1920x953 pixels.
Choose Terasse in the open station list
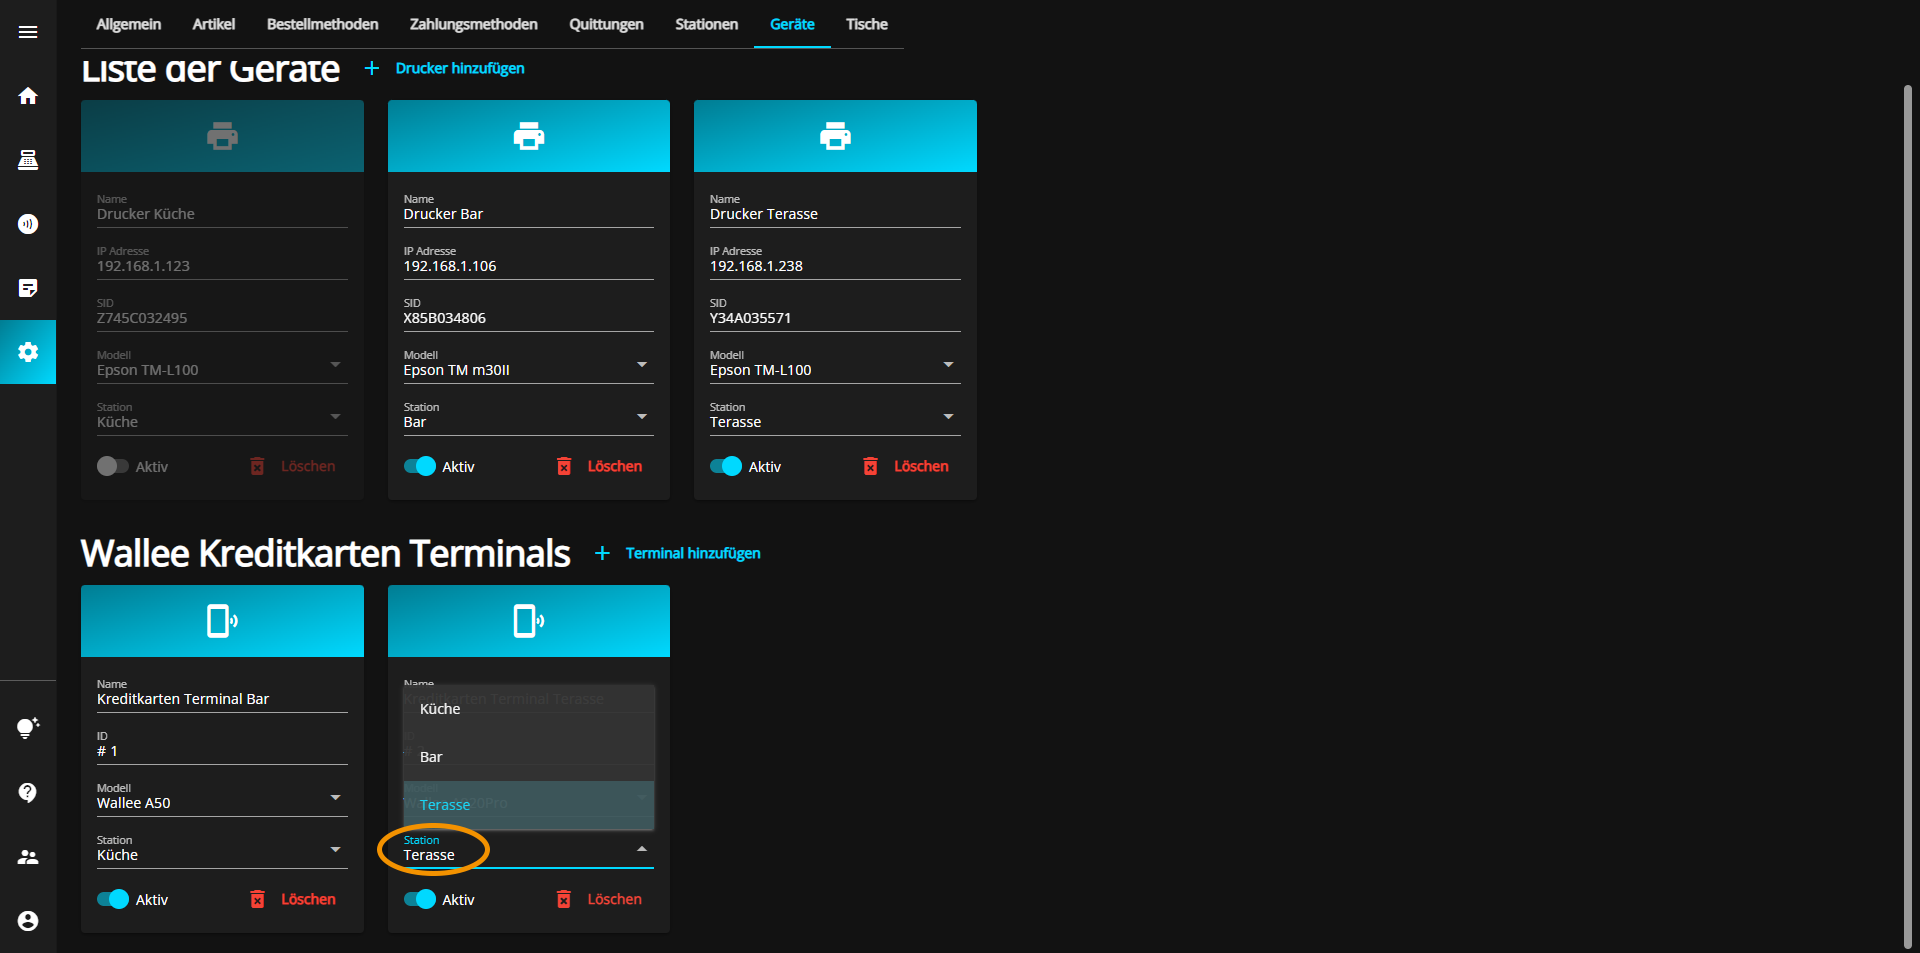click(529, 805)
